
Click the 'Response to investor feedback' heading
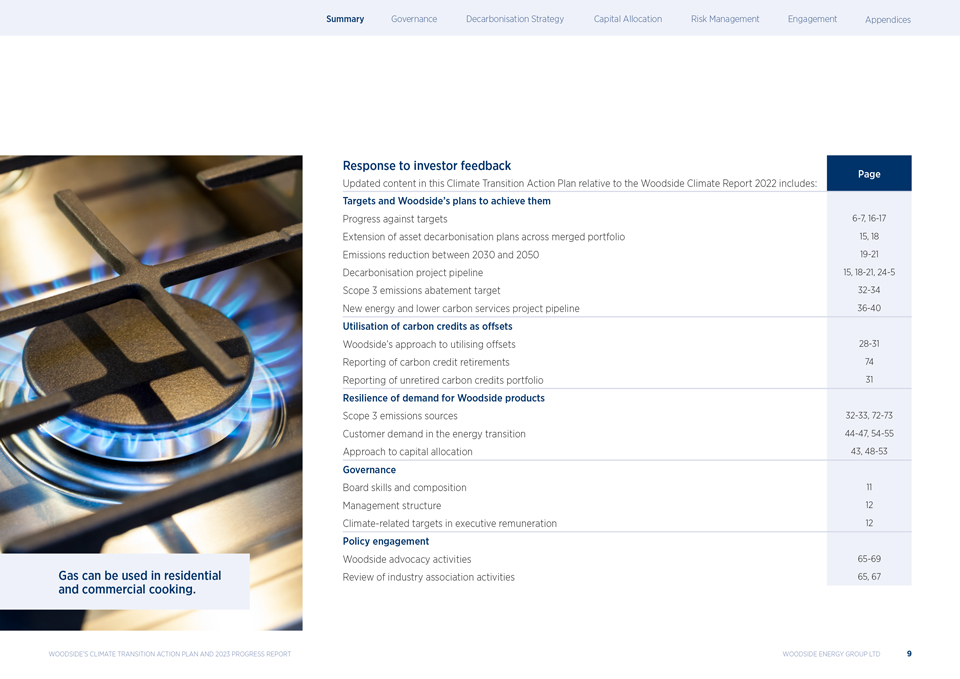(x=427, y=165)
